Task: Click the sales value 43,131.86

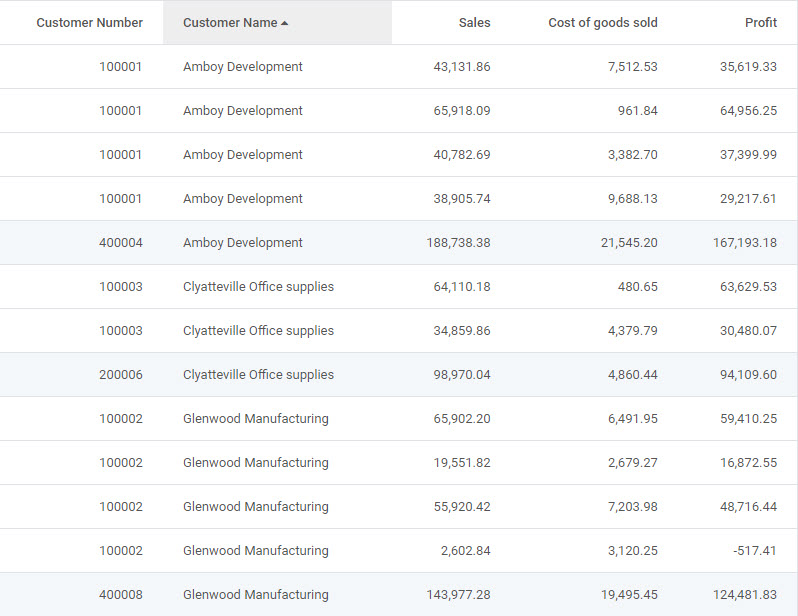Action: click(462, 67)
